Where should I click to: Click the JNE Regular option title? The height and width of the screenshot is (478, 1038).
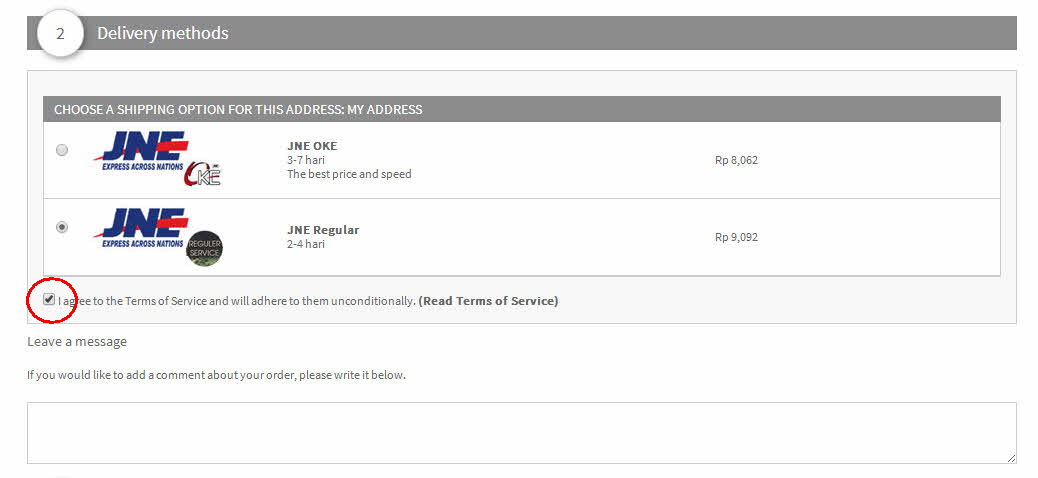pos(323,230)
